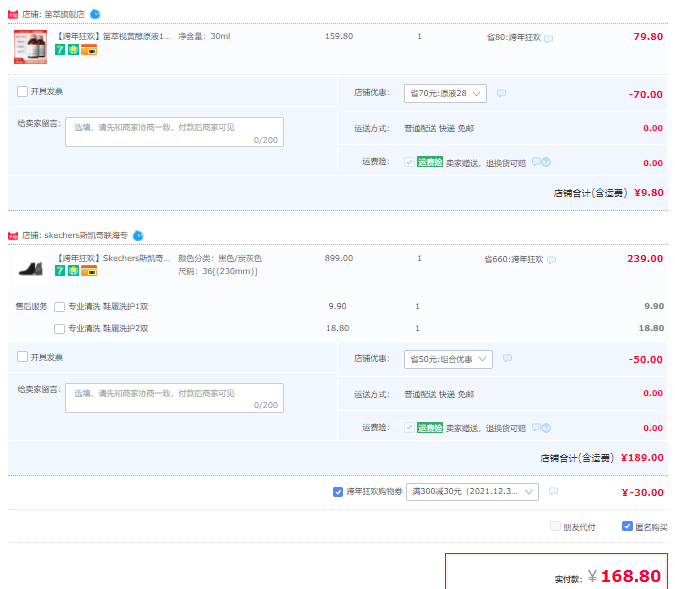Open info bubble next to 满300减30元 coupon
The width and height of the screenshot is (675, 589).
pos(554,491)
